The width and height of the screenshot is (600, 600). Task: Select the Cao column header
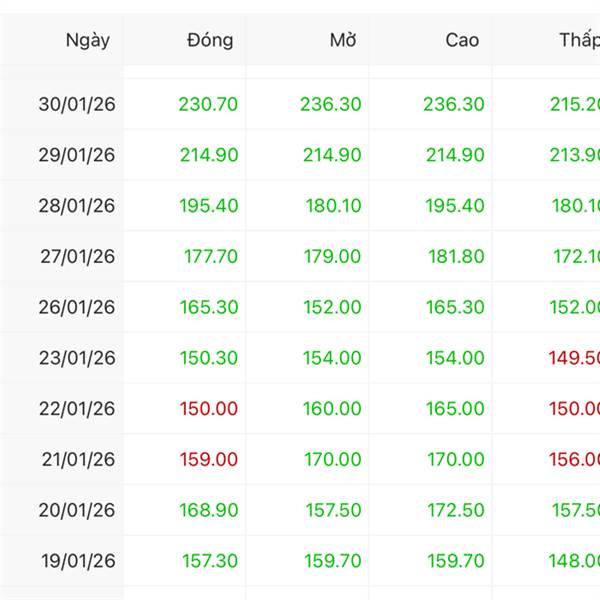pos(462,41)
